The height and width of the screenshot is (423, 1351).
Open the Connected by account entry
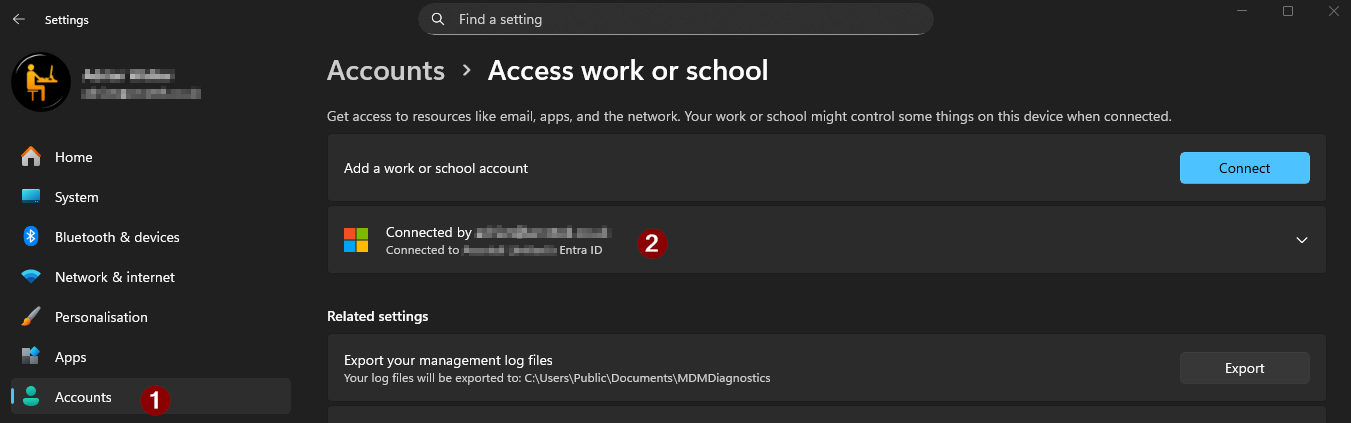pos(500,240)
